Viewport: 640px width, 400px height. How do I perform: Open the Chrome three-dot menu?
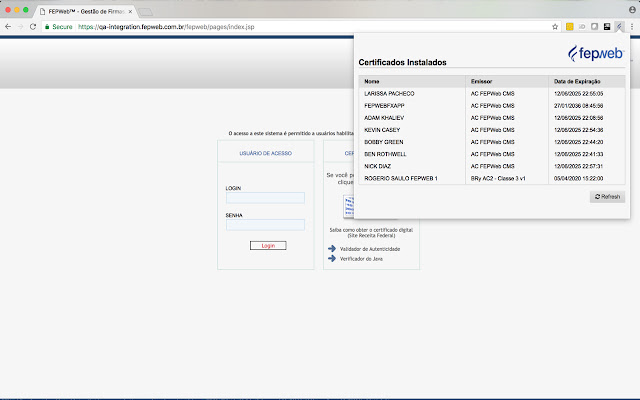click(632, 27)
